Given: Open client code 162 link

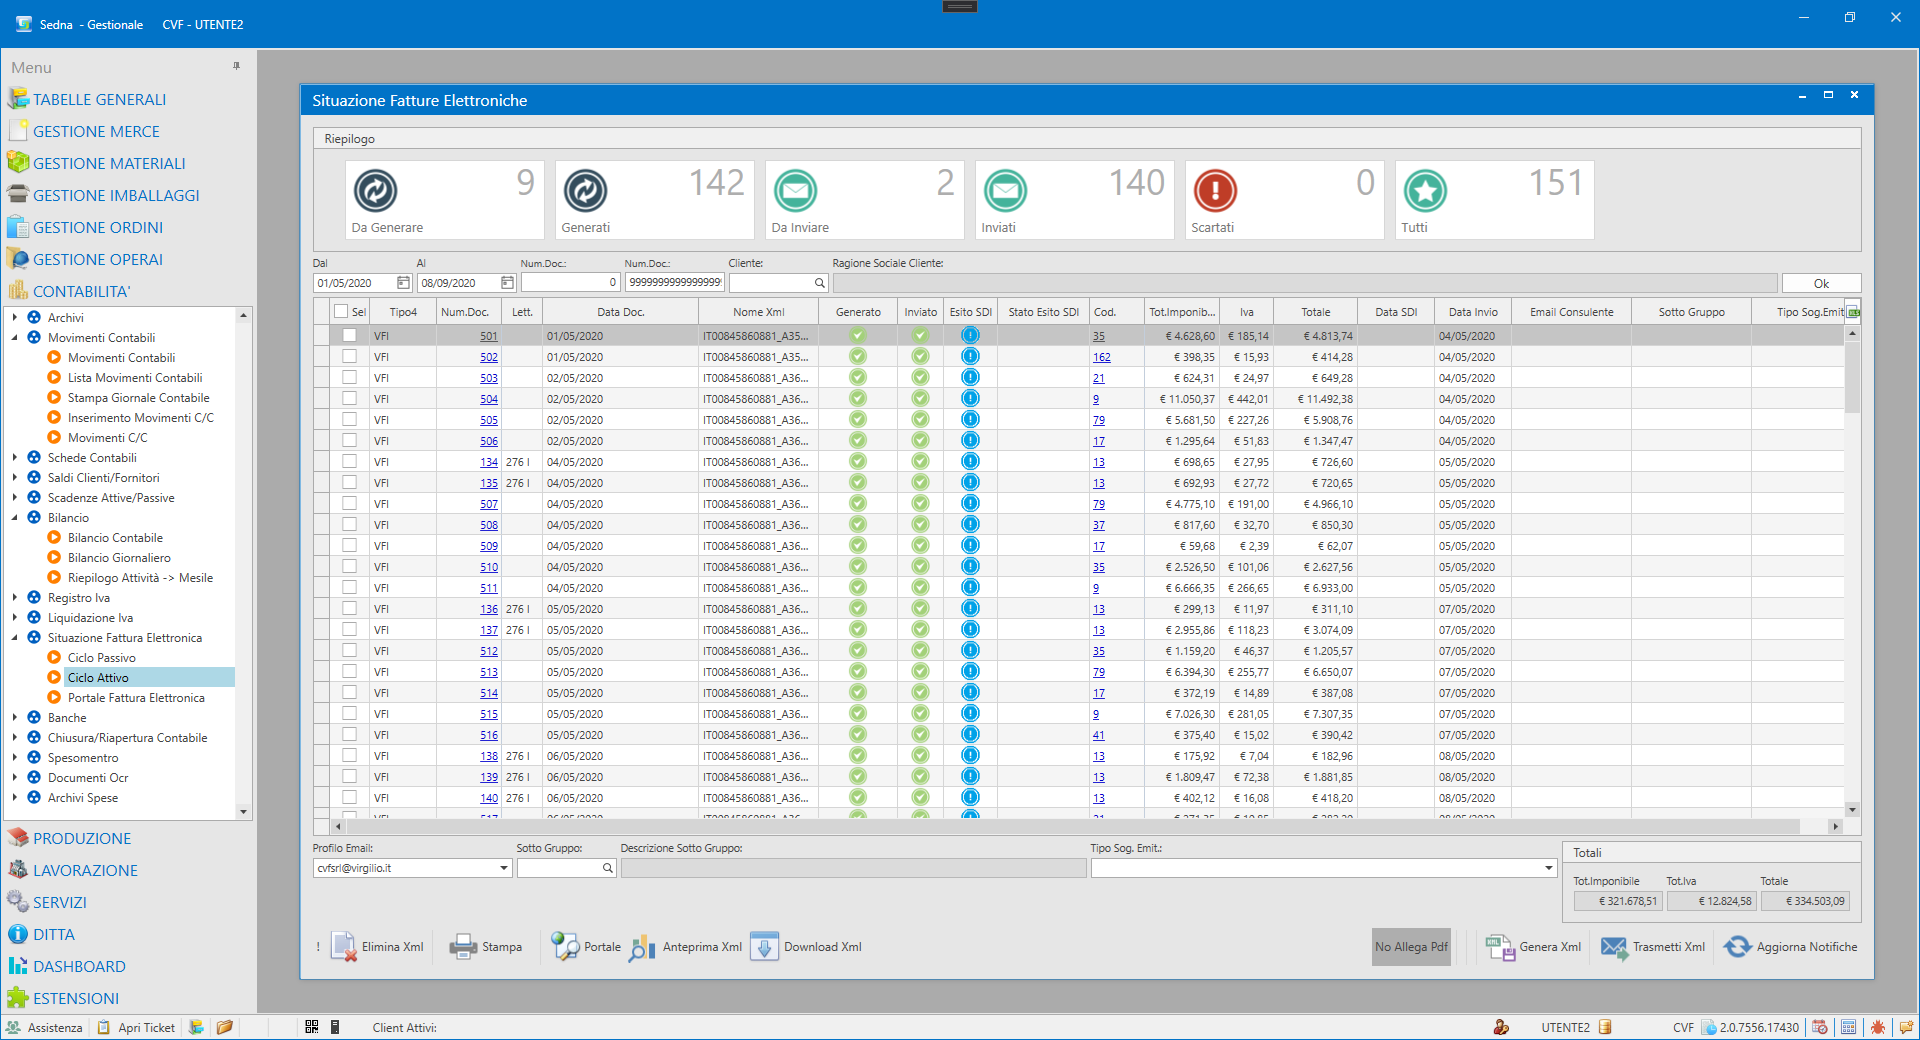Looking at the screenshot, I should [1101, 357].
